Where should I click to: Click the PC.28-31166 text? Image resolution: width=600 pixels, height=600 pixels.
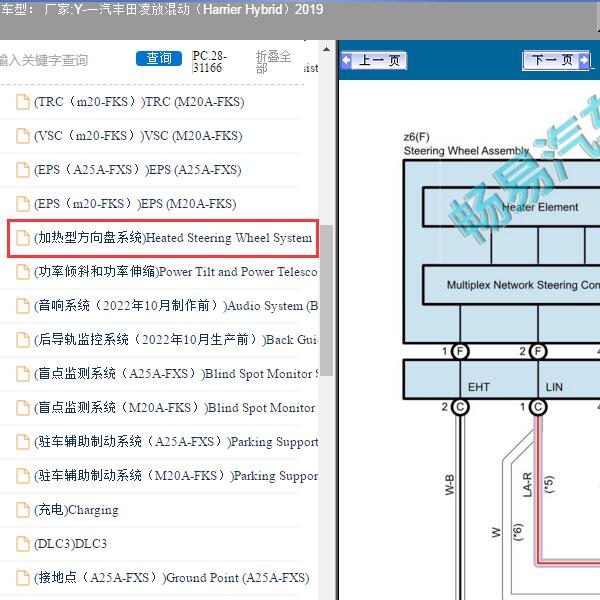click(x=209, y=62)
